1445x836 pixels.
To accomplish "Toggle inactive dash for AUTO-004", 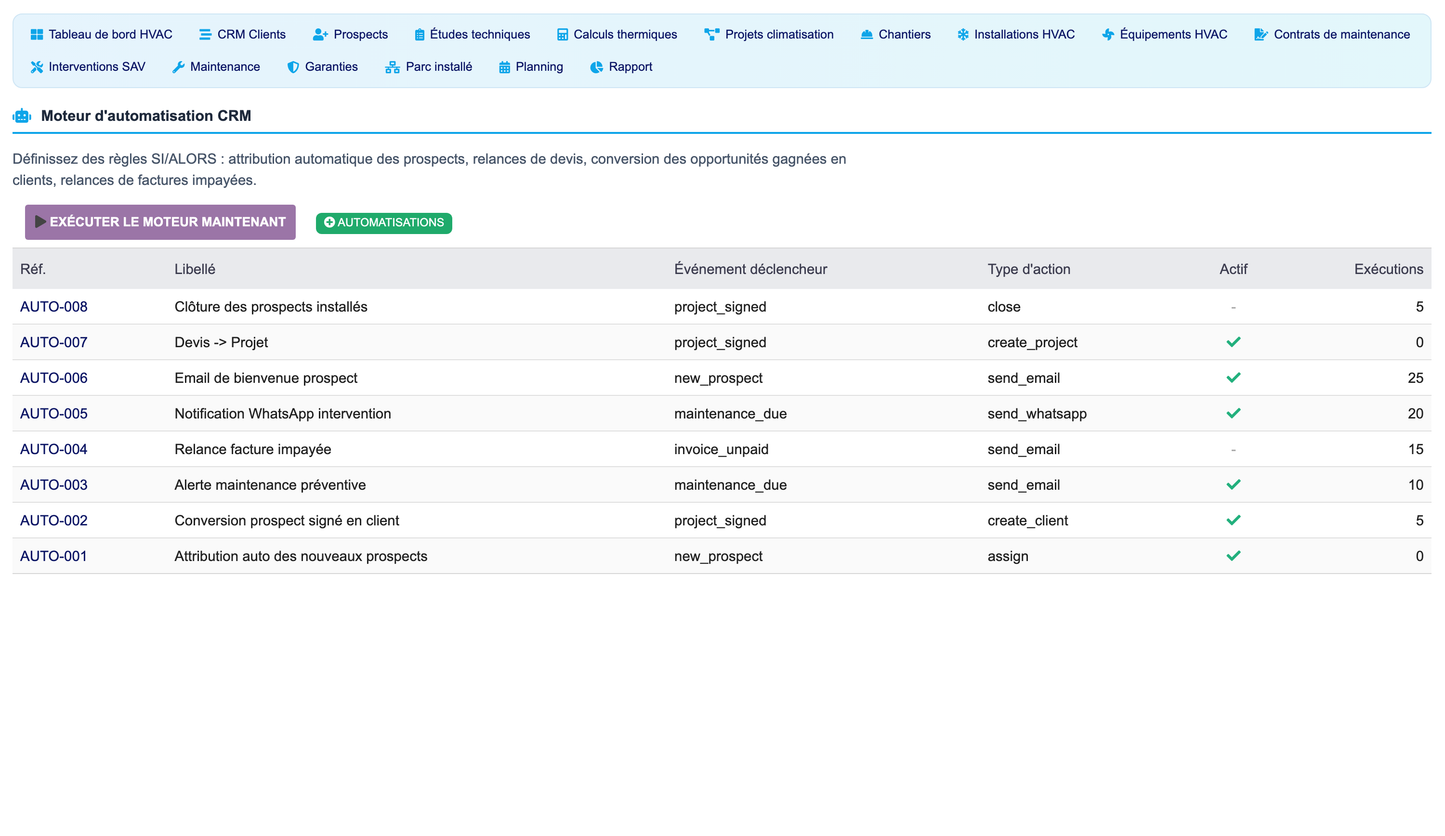I will click(1233, 449).
